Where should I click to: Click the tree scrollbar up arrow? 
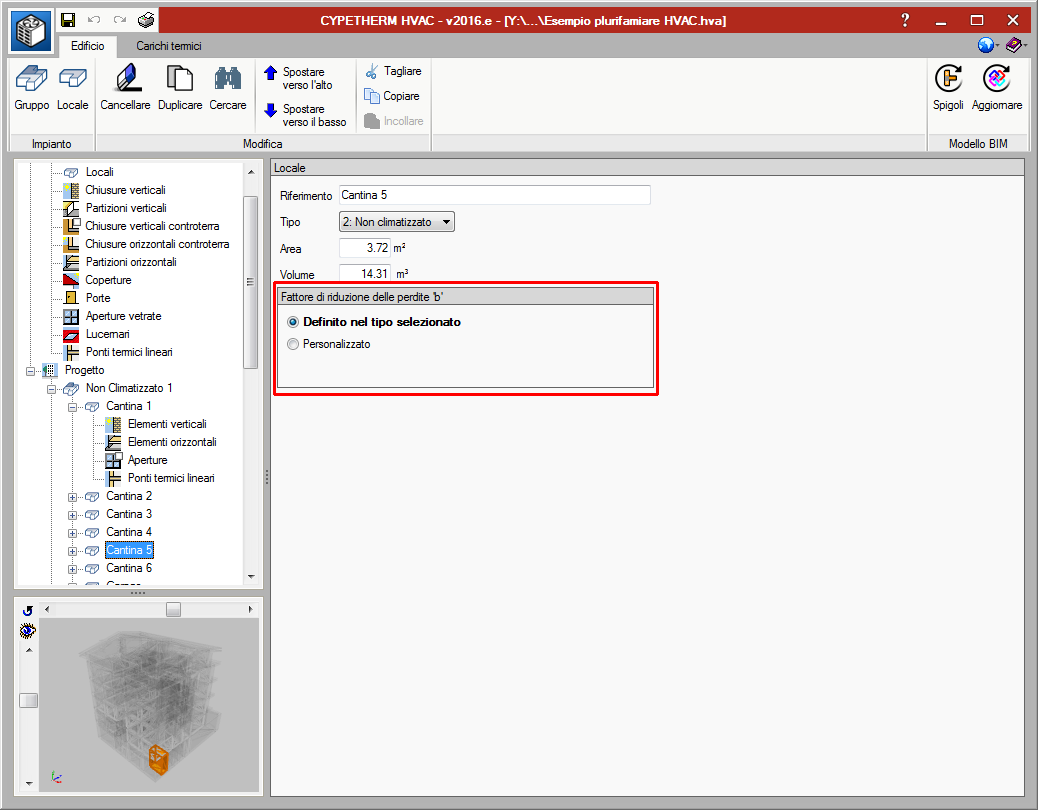point(251,171)
